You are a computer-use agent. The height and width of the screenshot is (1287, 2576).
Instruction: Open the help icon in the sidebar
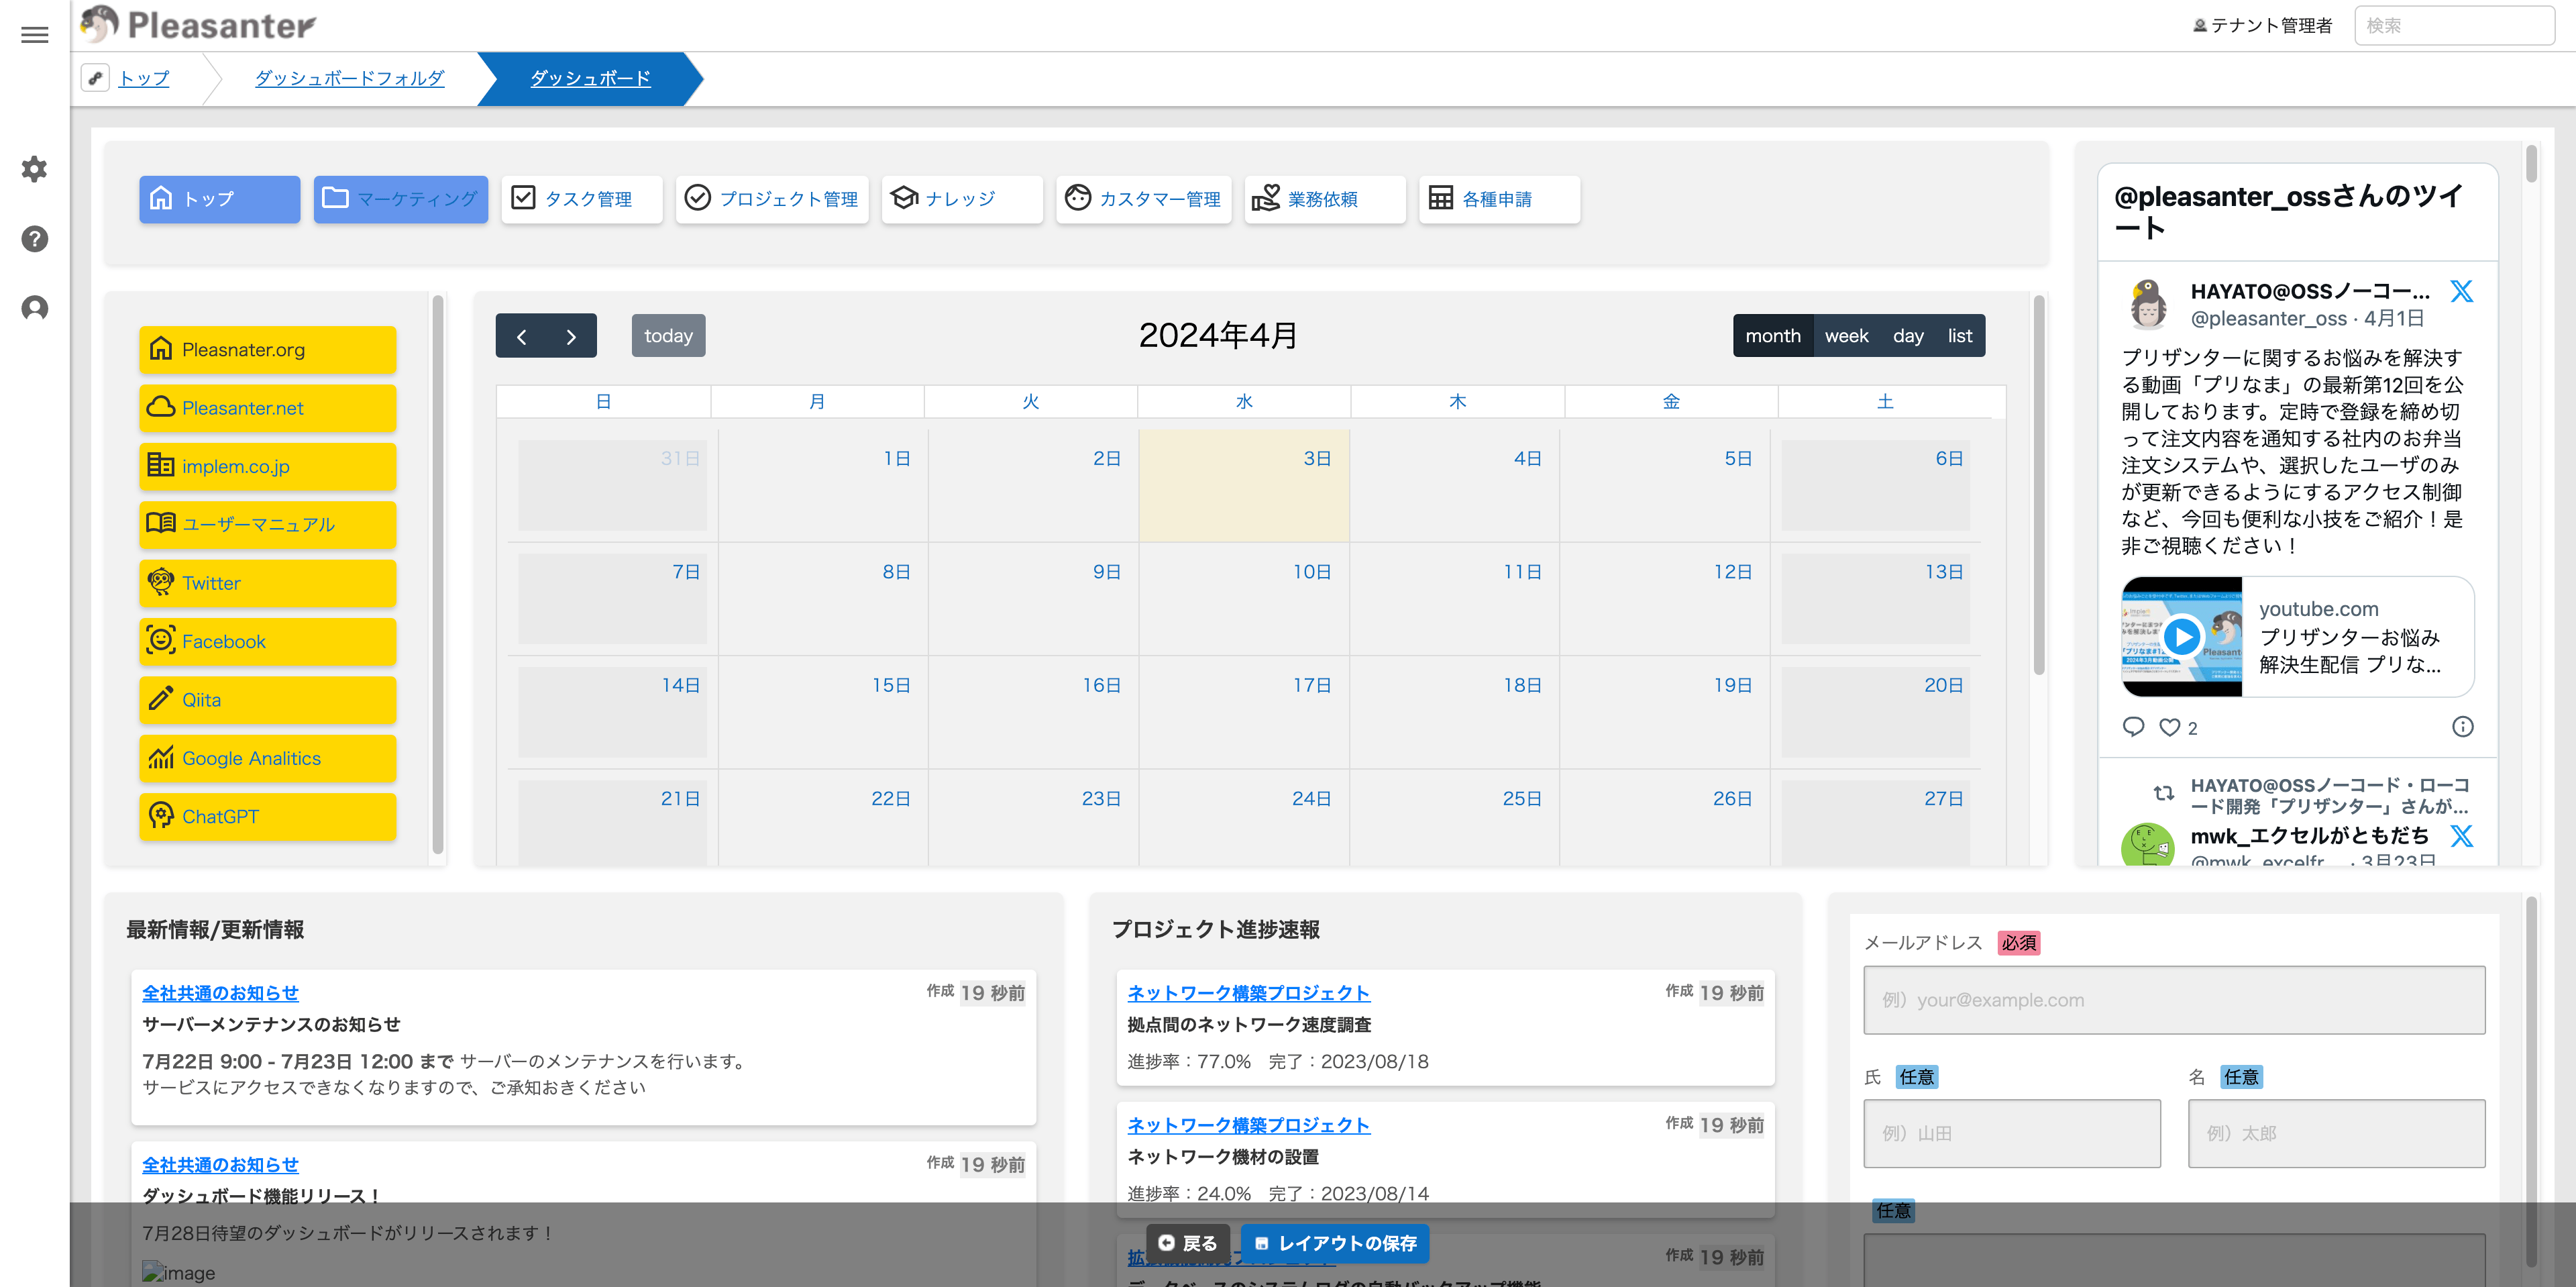coord(34,239)
